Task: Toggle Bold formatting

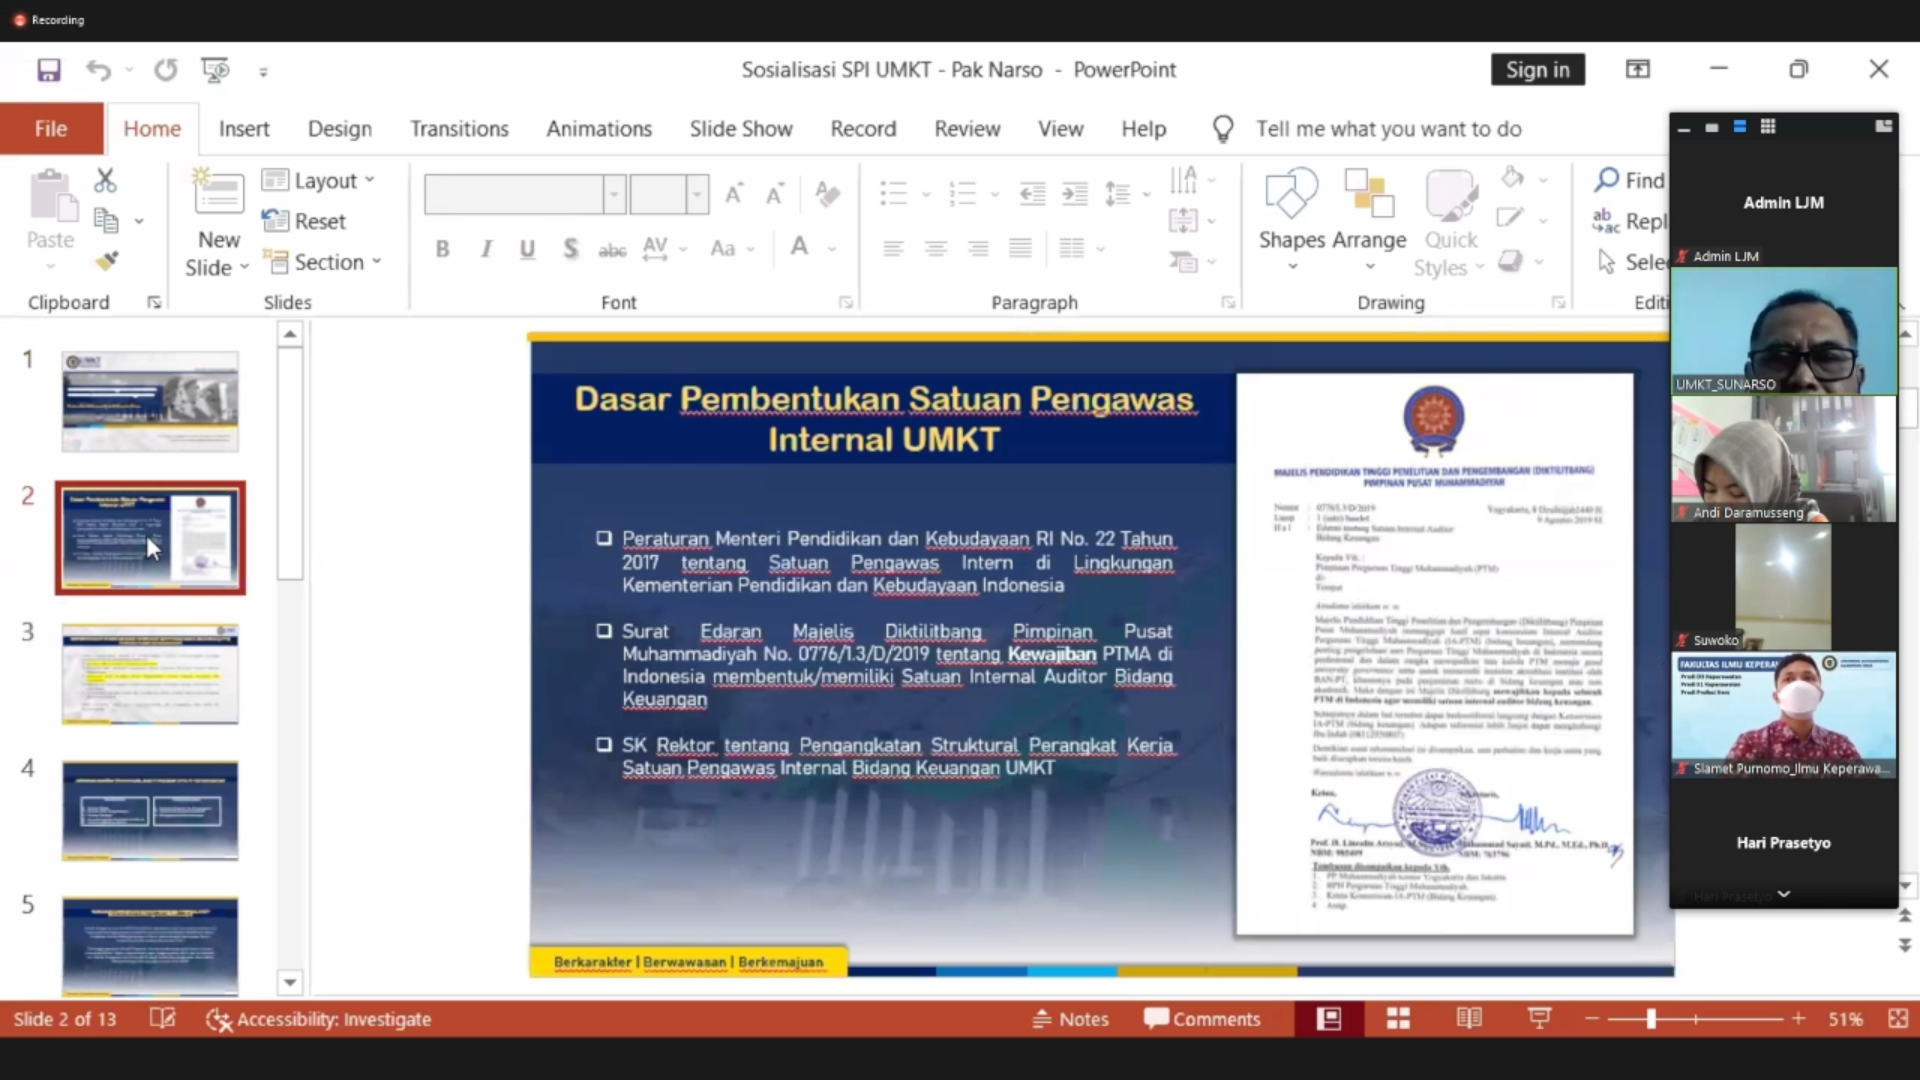Action: pos(442,249)
